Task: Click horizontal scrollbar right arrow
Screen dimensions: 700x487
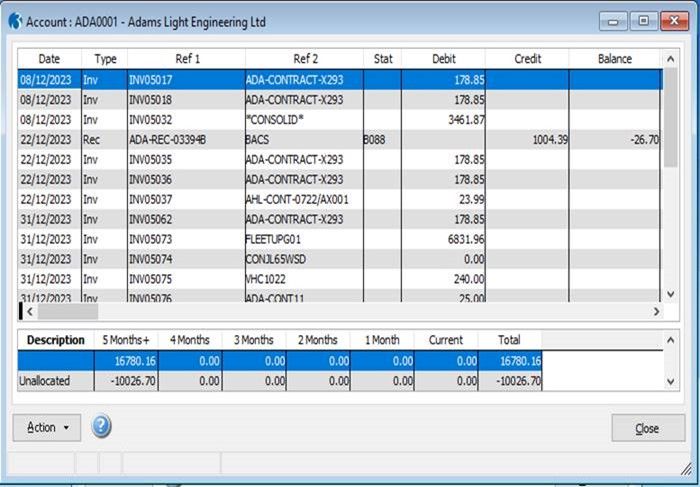Action: coord(656,312)
